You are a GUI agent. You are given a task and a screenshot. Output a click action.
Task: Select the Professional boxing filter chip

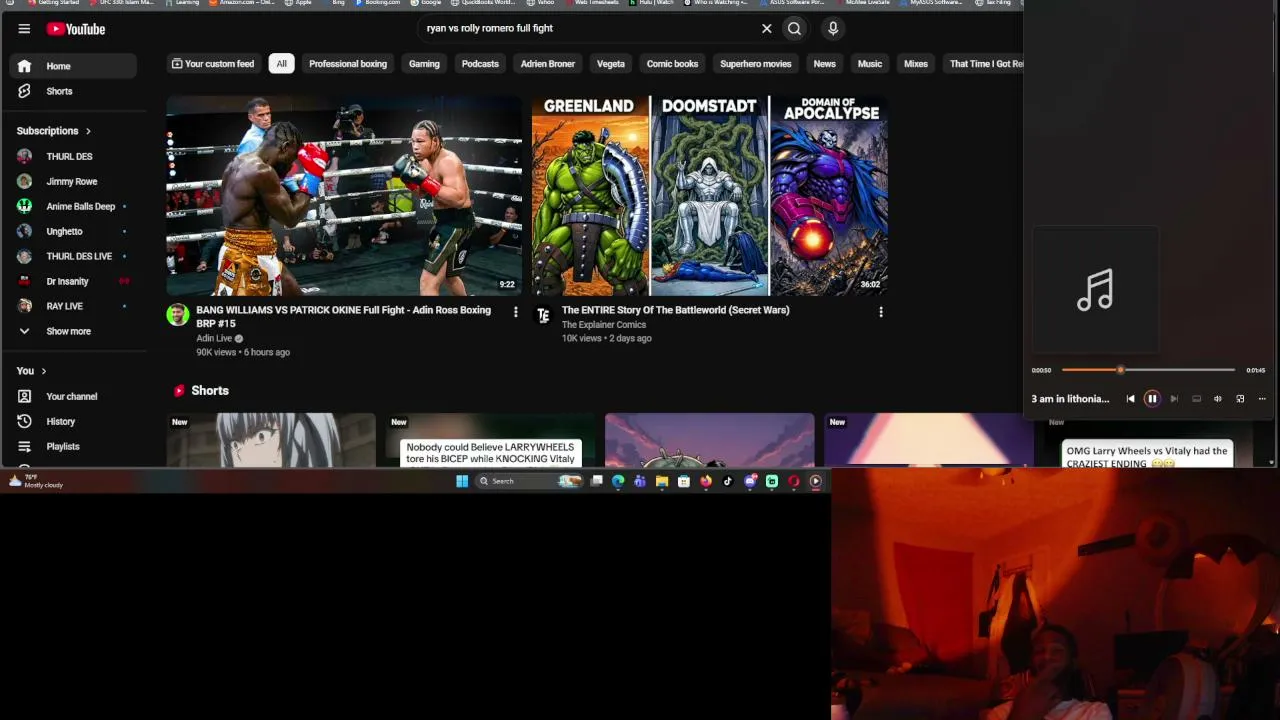pos(348,64)
